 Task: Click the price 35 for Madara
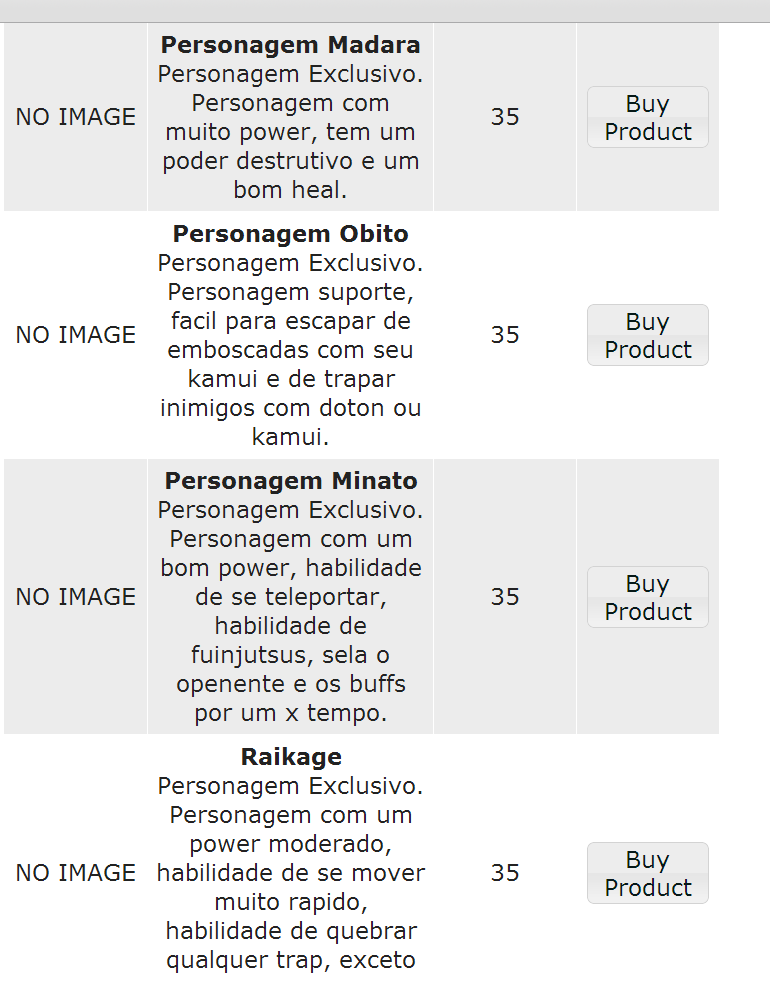tap(505, 117)
